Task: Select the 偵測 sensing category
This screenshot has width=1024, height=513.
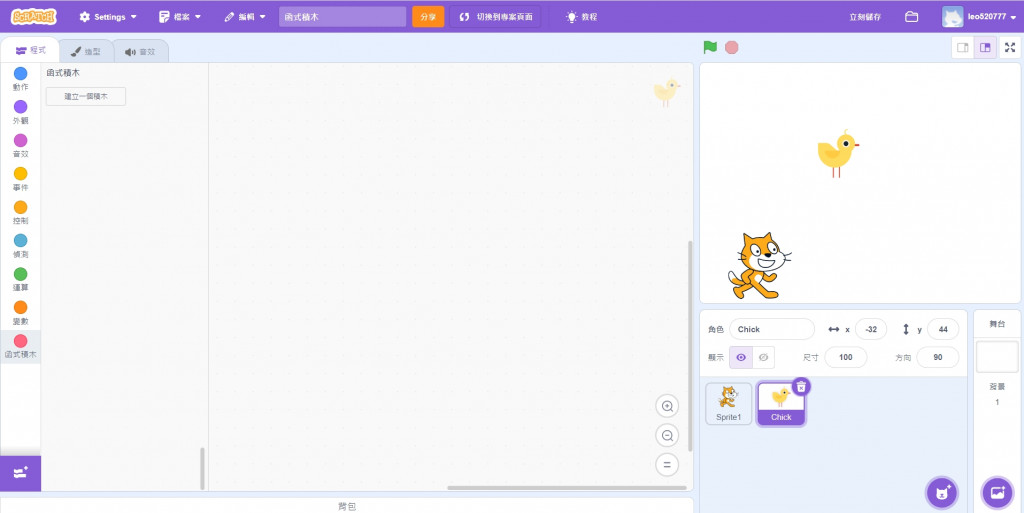Action: point(20,245)
